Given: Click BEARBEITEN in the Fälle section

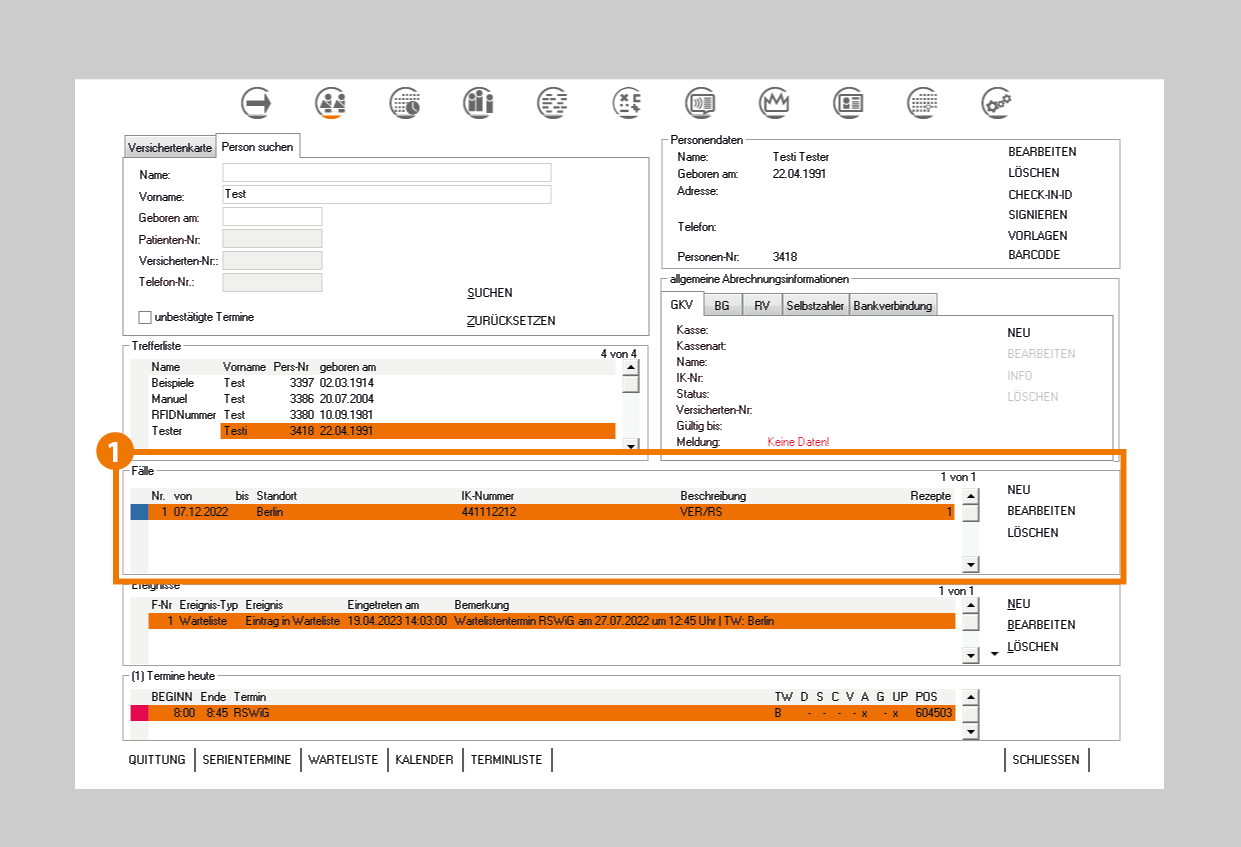Looking at the screenshot, I should (x=1041, y=511).
